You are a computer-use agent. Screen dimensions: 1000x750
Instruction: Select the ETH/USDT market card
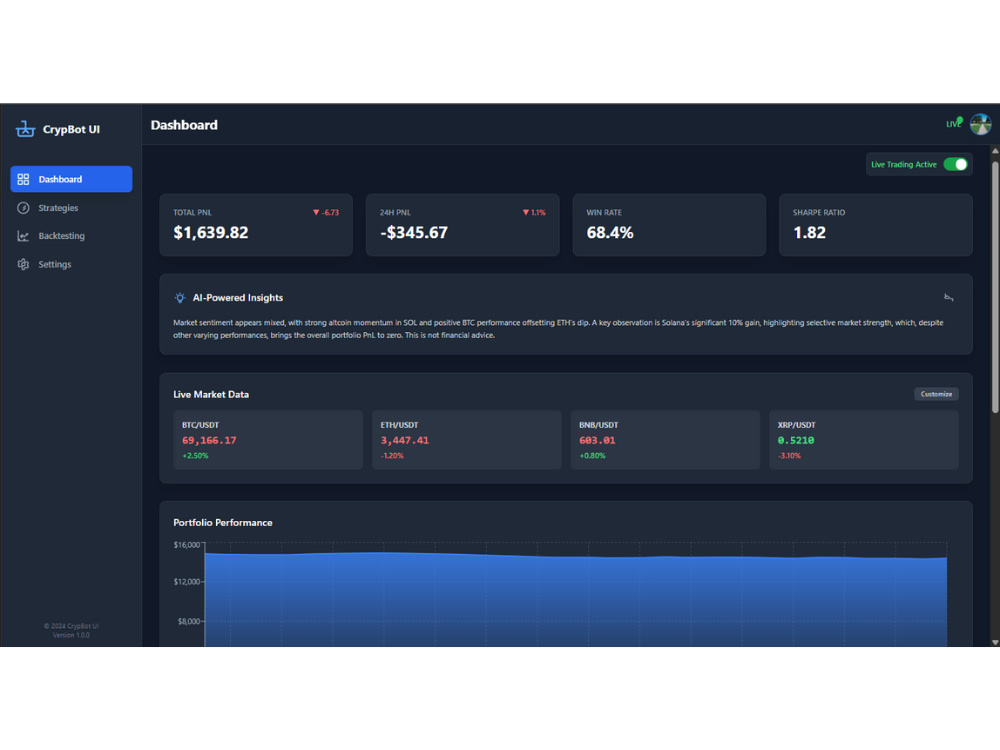(467, 440)
